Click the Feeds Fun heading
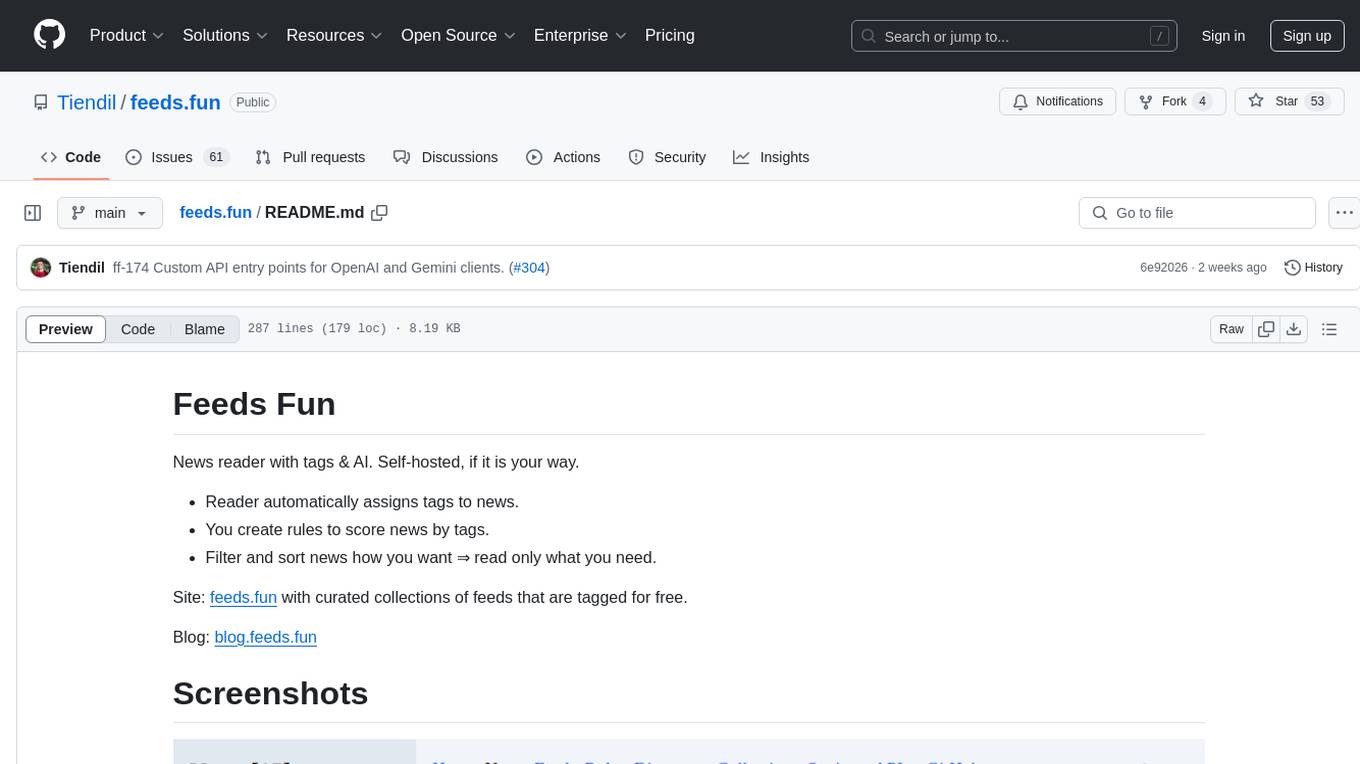 point(254,404)
